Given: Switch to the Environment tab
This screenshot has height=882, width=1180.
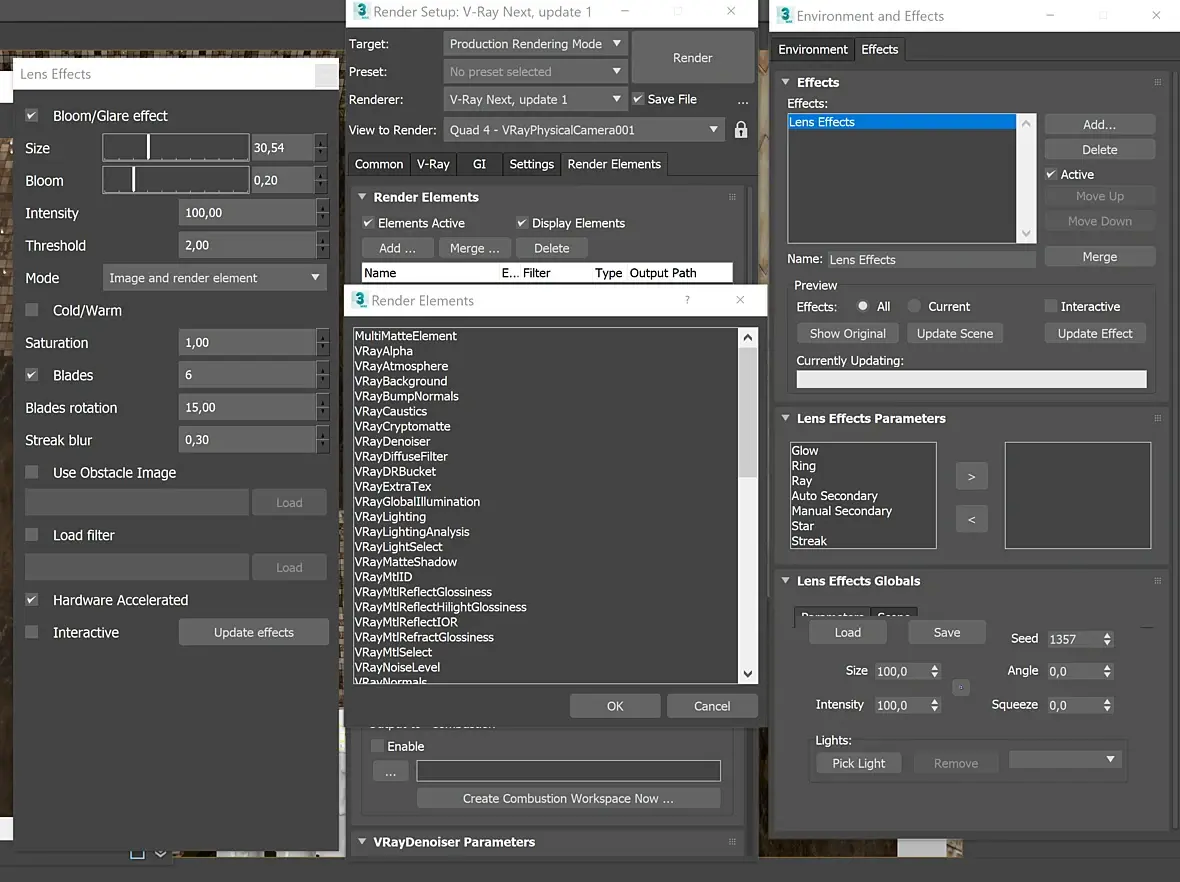Looking at the screenshot, I should pyautogui.click(x=813, y=49).
